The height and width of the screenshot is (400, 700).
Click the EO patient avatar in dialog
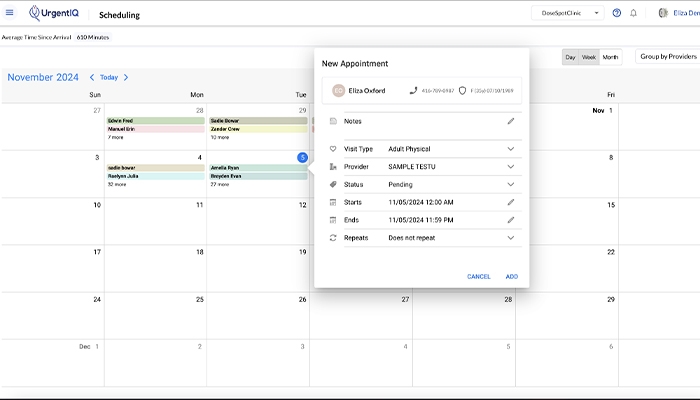(x=338, y=91)
